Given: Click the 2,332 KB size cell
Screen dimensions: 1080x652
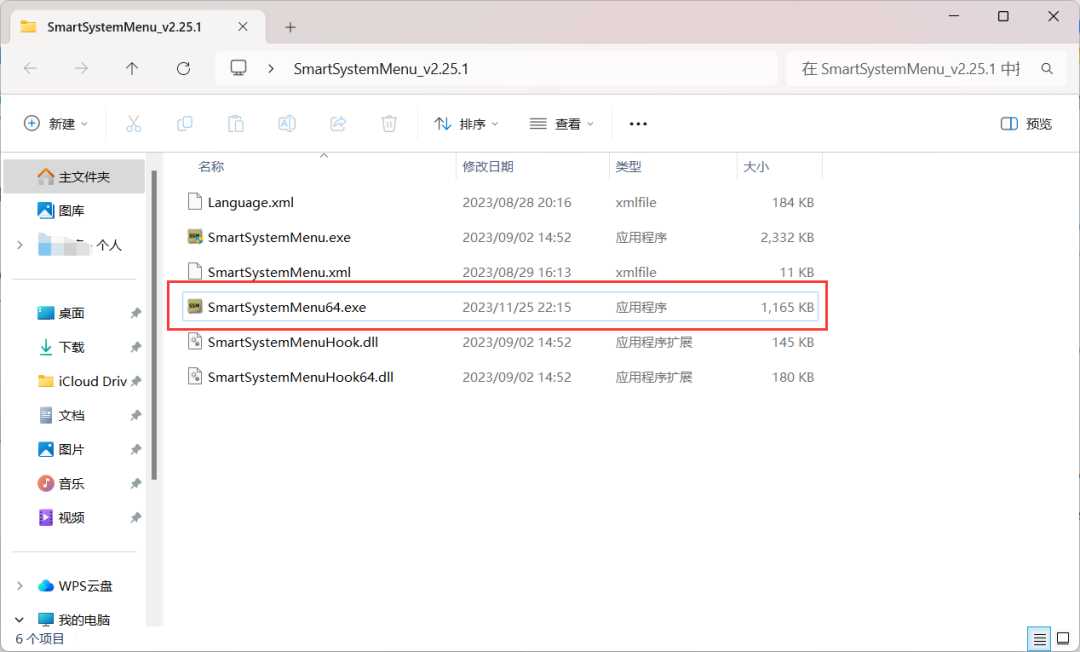Looking at the screenshot, I should tap(787, 237).
